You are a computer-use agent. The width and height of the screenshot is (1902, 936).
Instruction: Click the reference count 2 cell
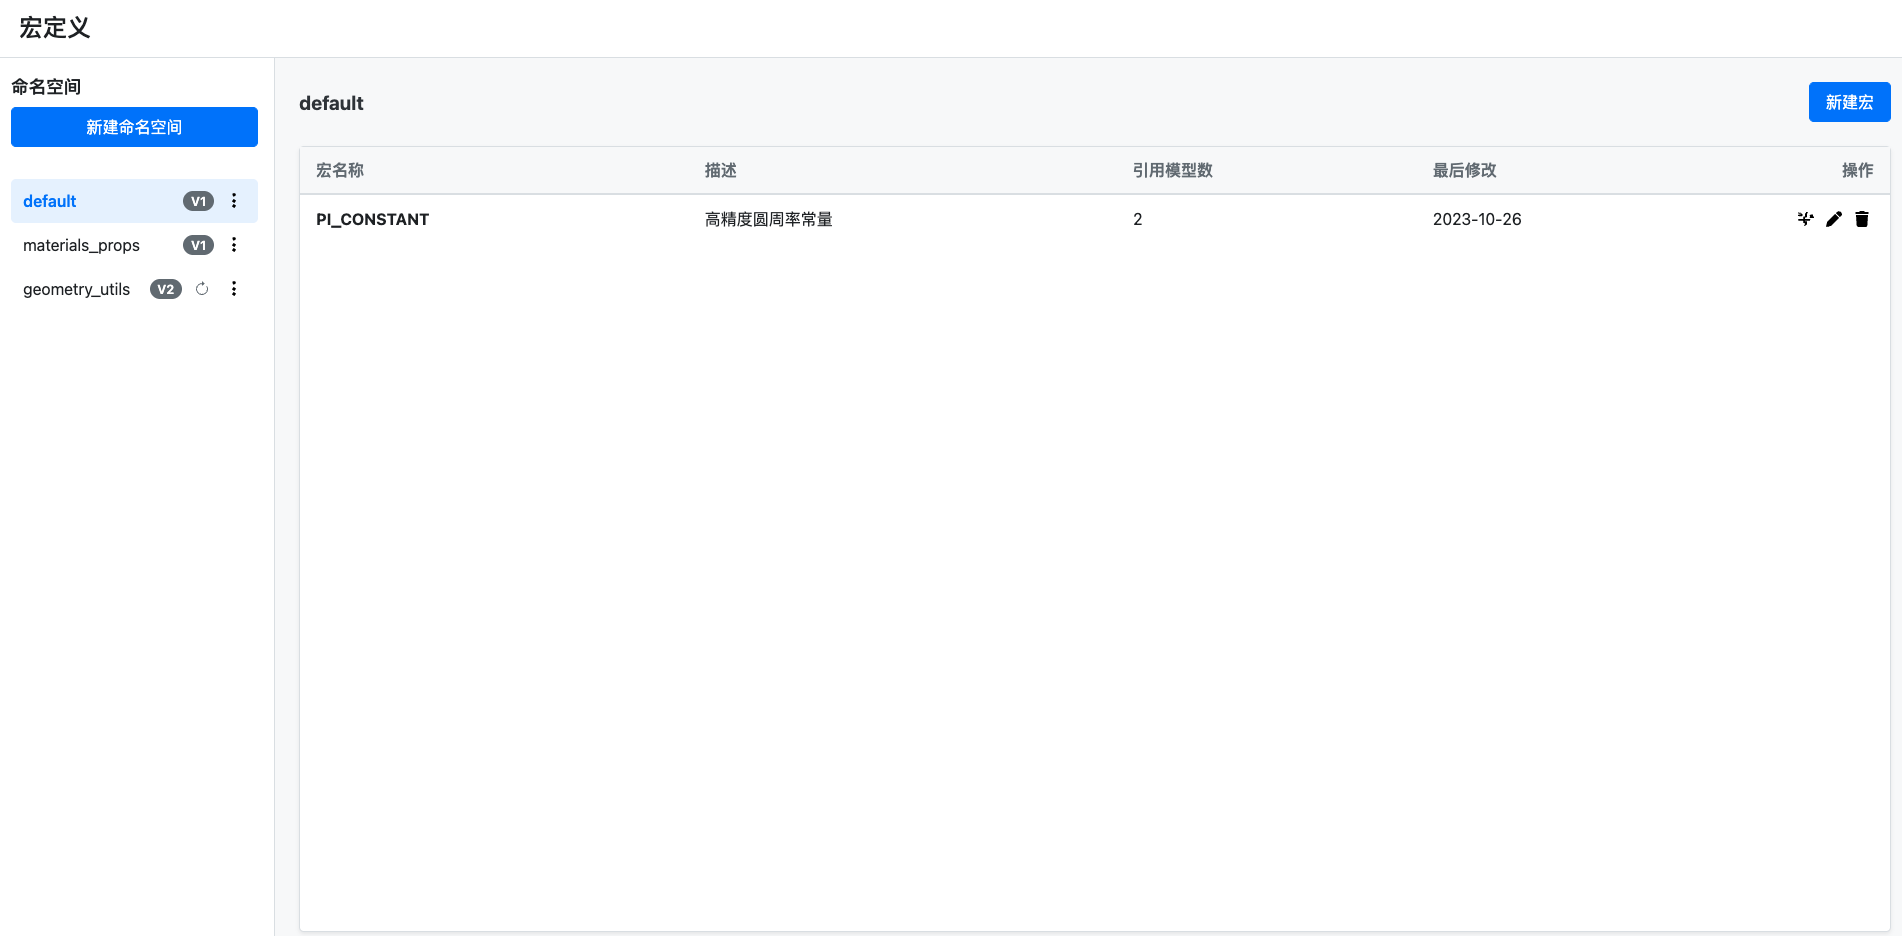tap(1137, 219)
